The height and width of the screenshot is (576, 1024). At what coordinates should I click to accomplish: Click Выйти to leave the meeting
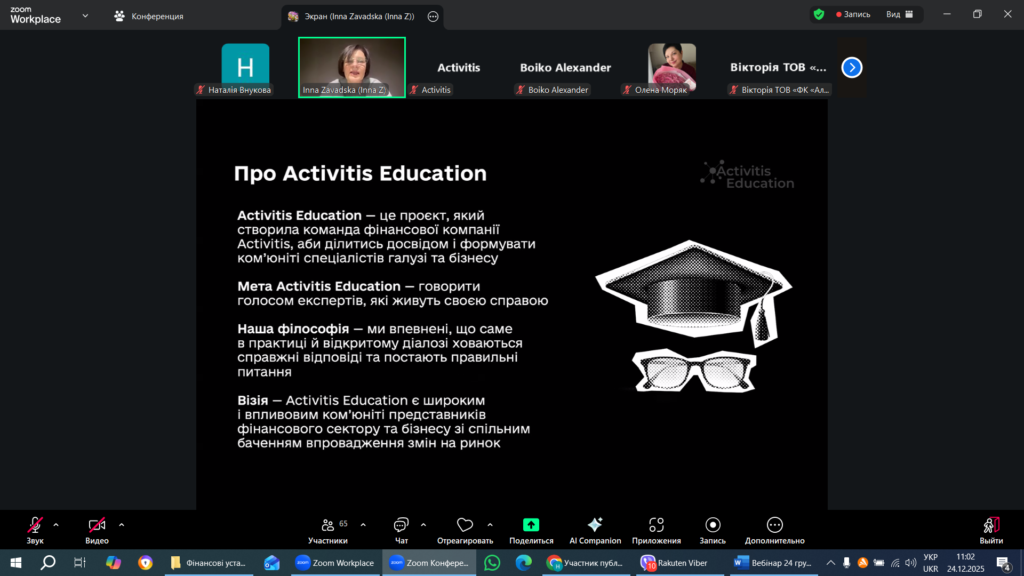click(x=991, y=529)
